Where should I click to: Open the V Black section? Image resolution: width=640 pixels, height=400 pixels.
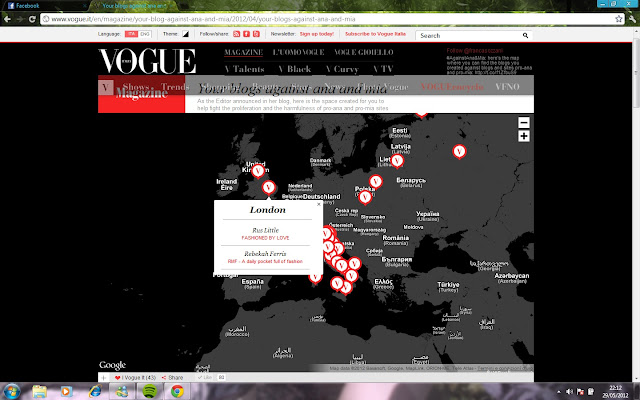[x=295, y=69]
